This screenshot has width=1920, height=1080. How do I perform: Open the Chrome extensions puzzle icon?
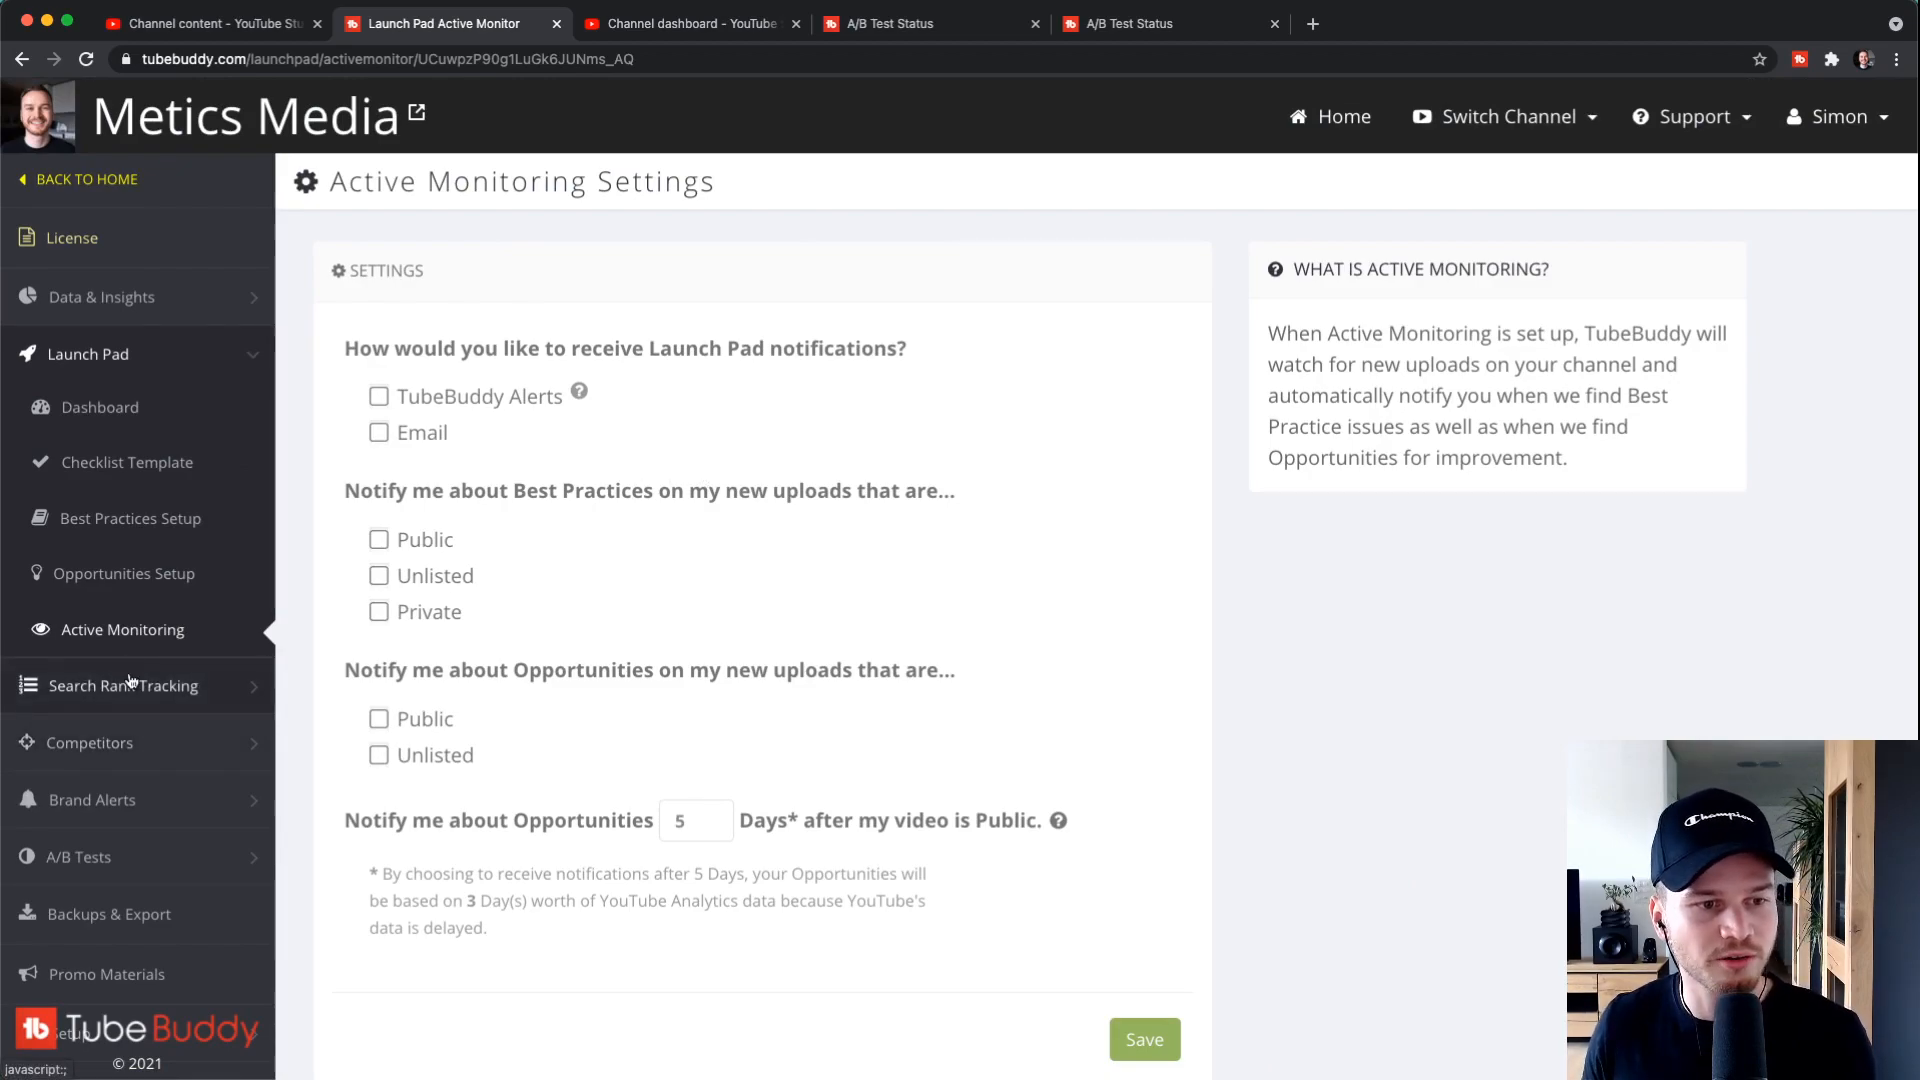[x=1832, y=59]
